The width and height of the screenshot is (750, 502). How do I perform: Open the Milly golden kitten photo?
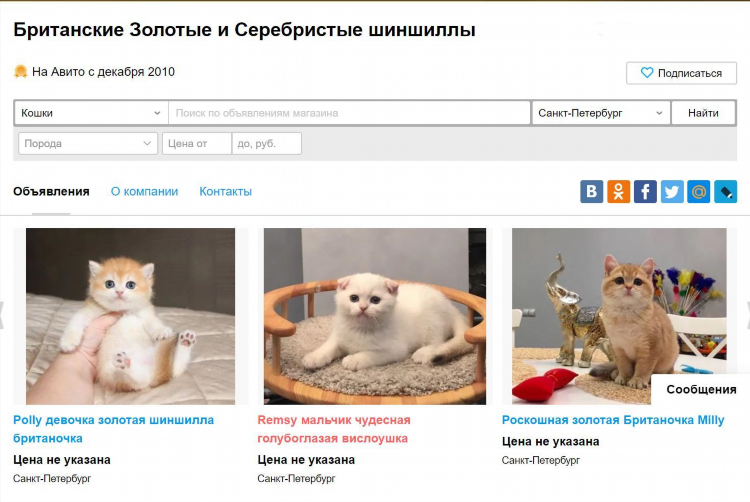619,316
